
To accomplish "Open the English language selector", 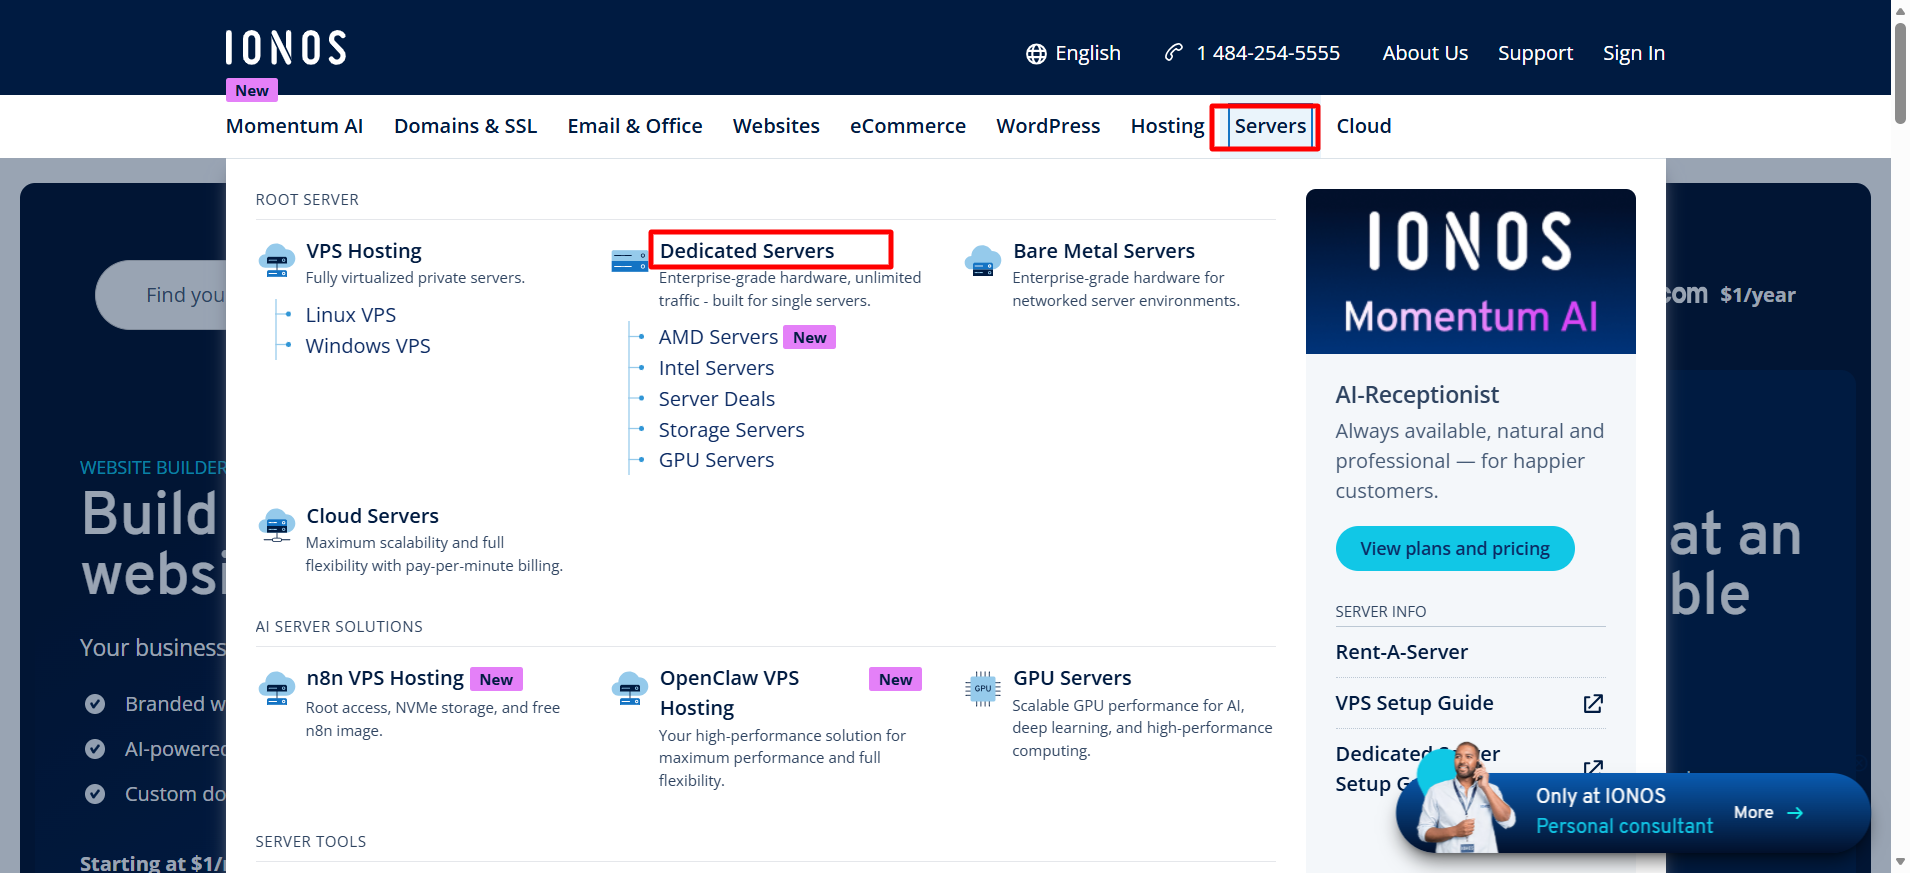I will tap(1073, 53).
